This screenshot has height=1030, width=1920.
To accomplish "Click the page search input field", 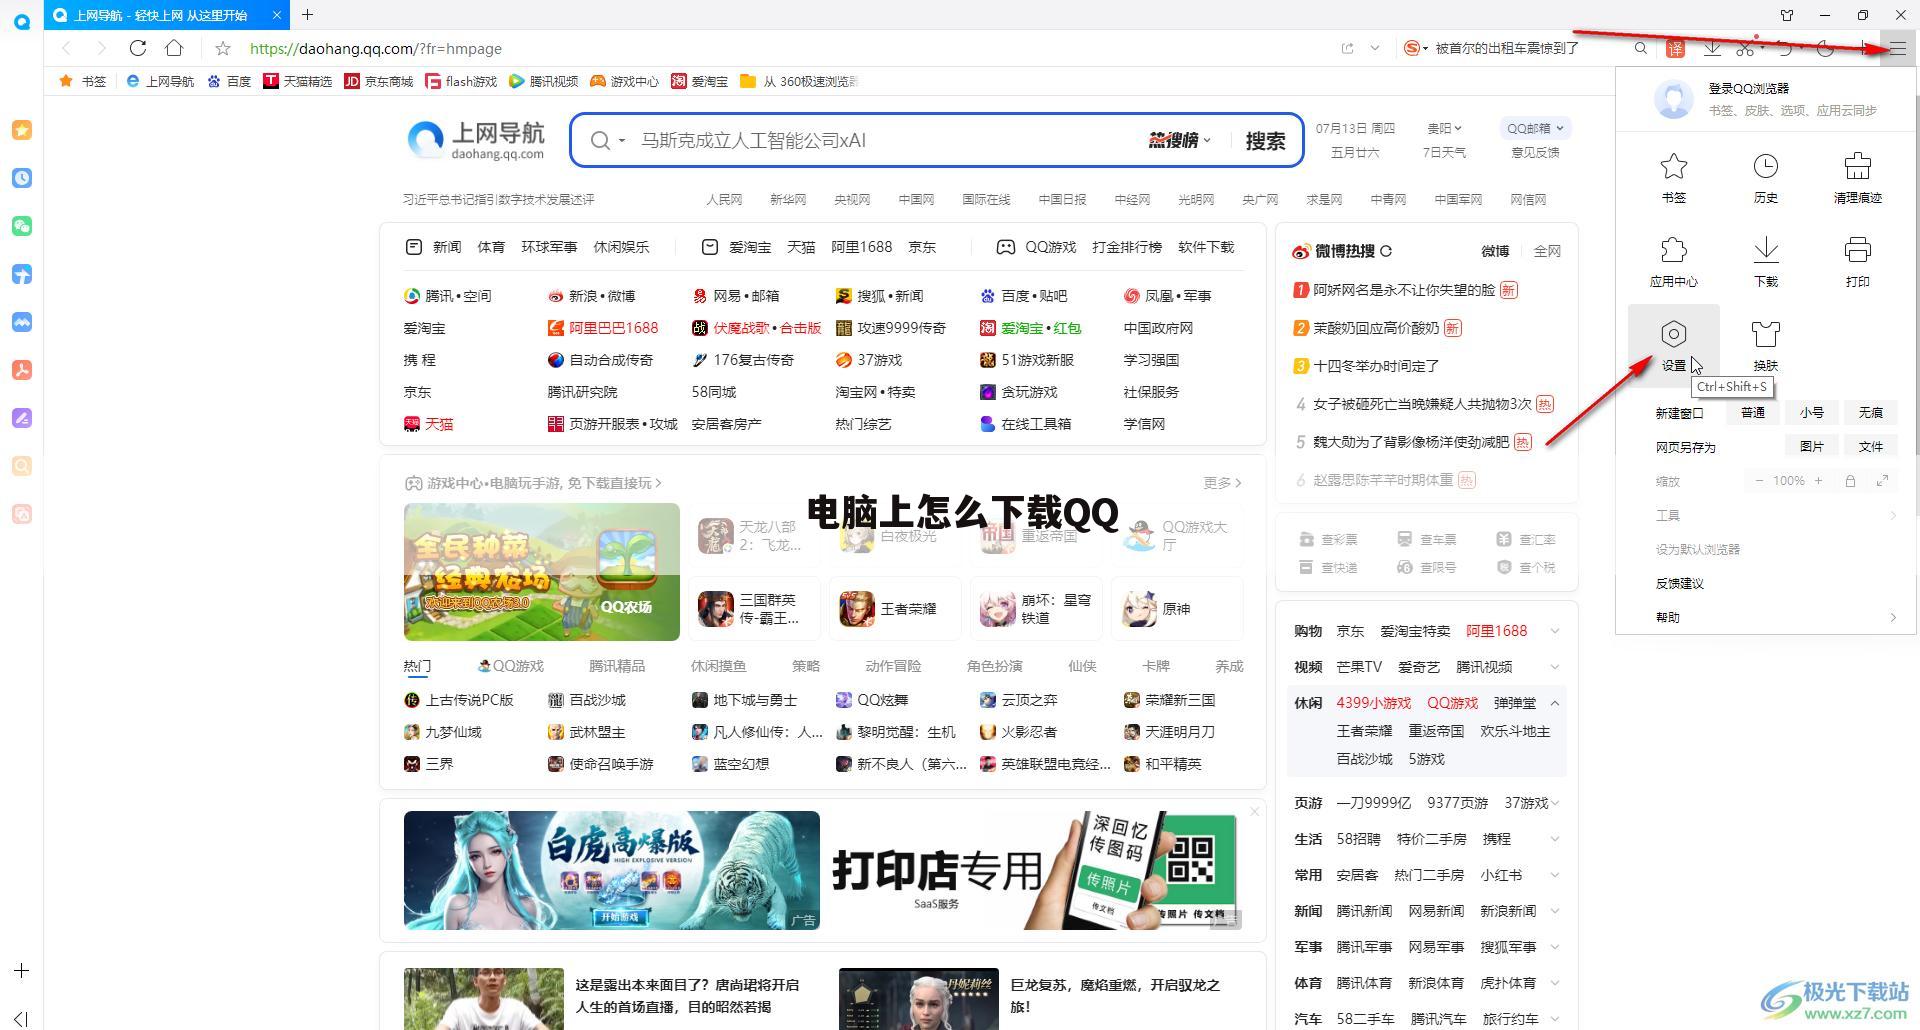I will pos(885,140).
